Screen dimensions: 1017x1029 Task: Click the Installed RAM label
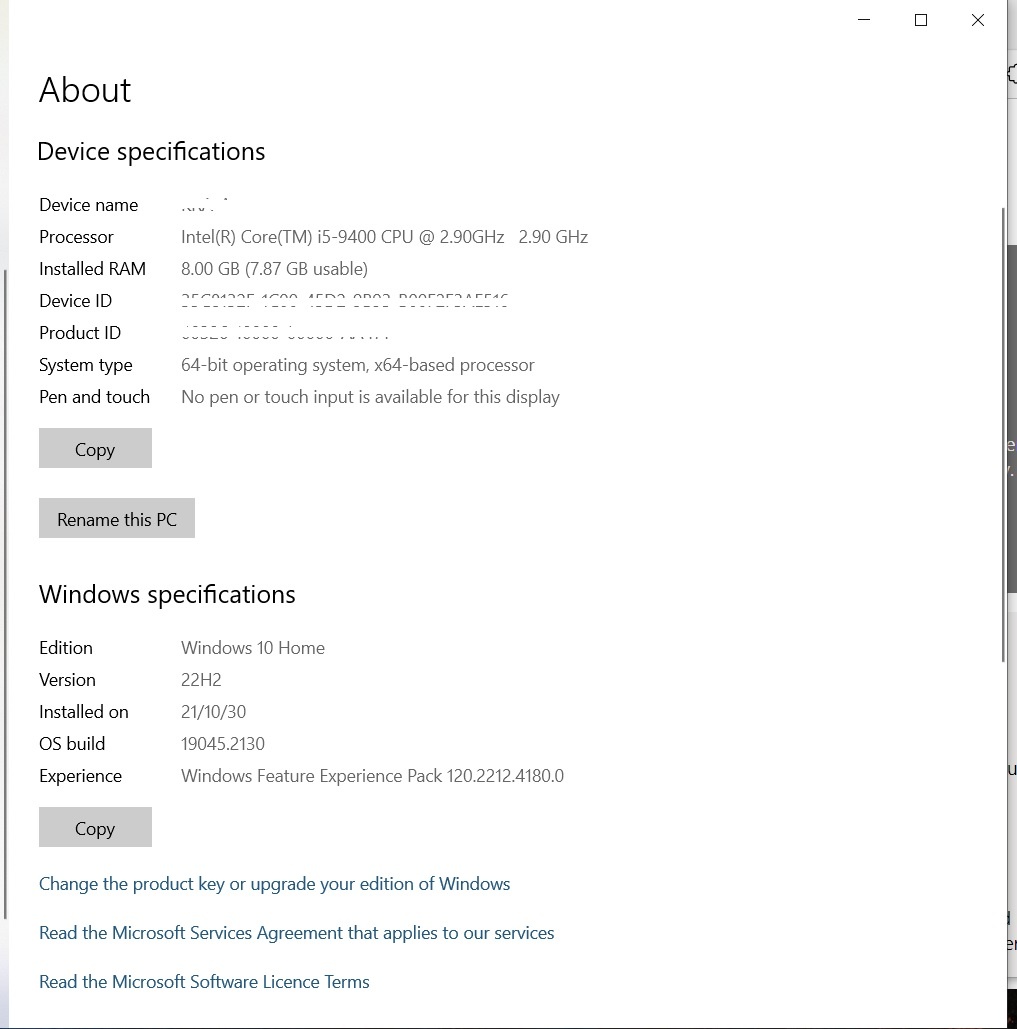click(93, 269)
